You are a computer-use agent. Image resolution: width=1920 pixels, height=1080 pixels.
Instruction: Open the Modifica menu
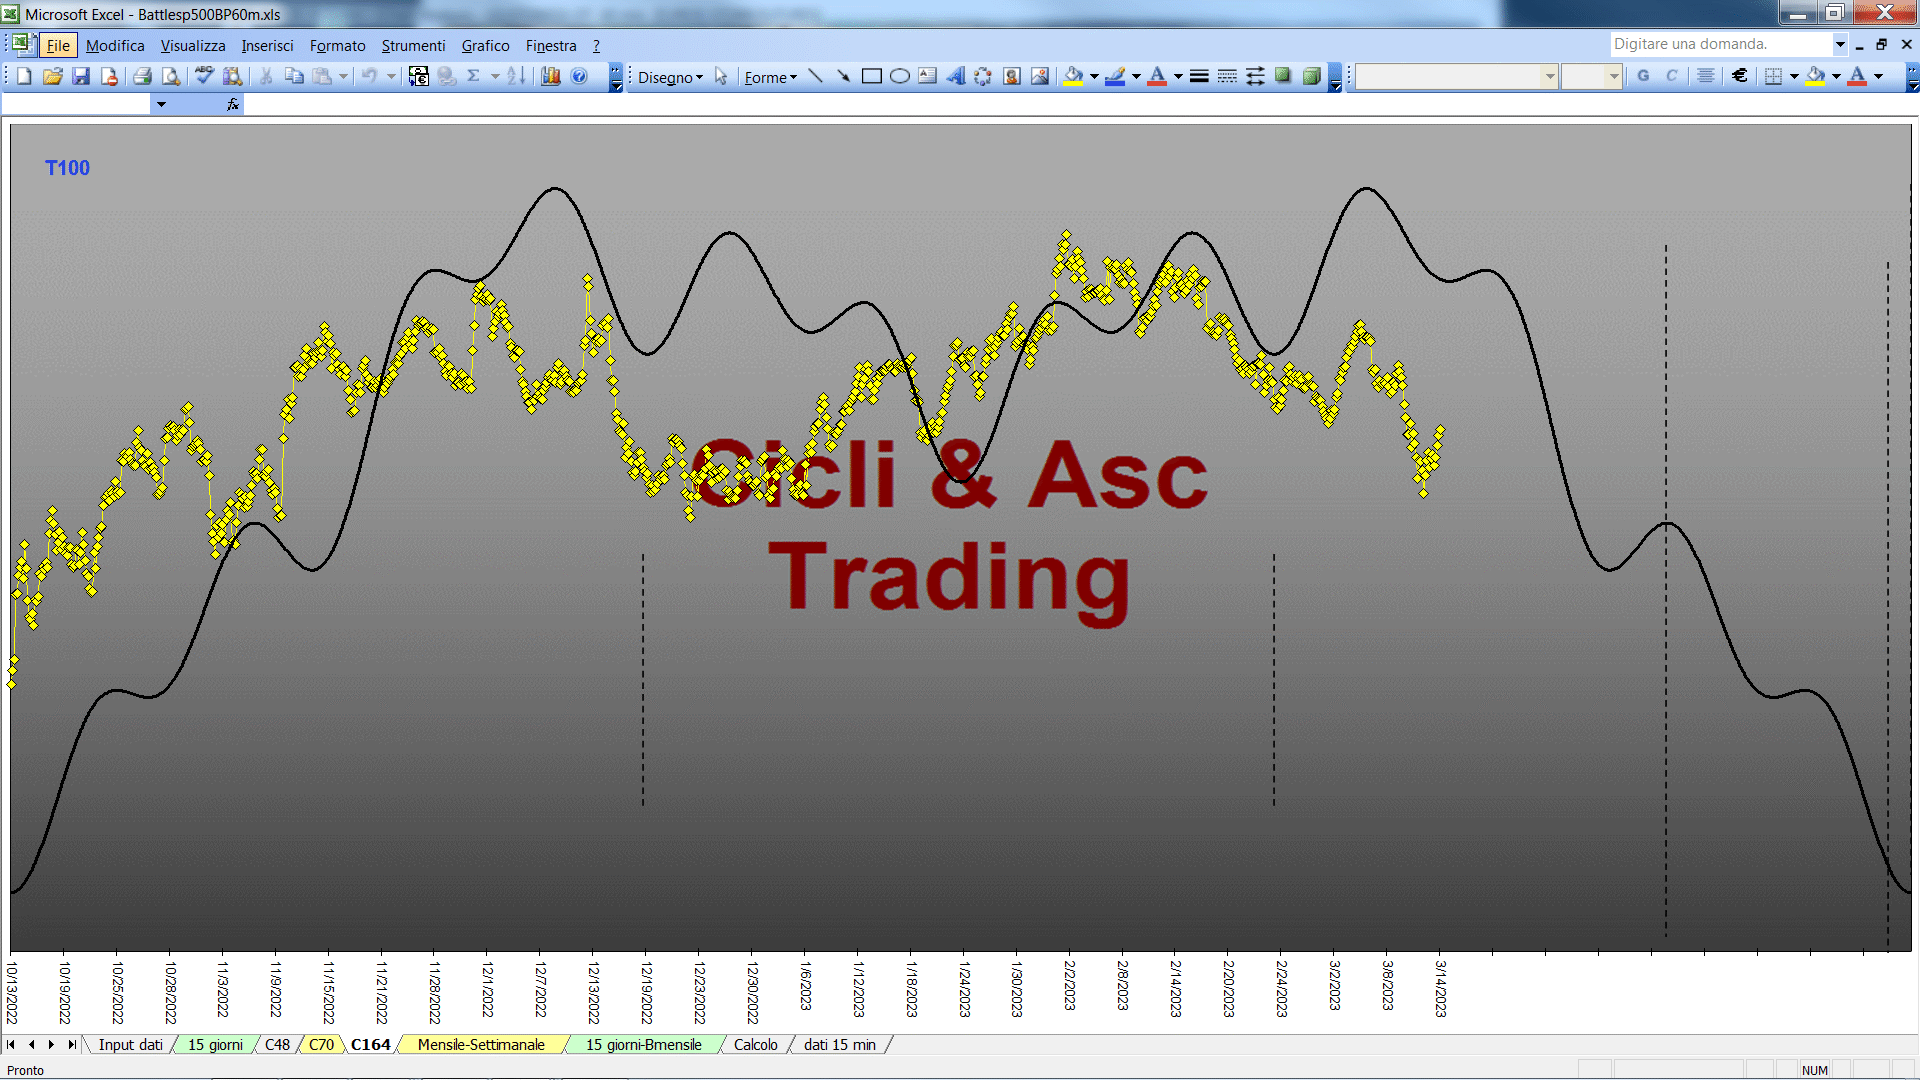pos(115,46)
